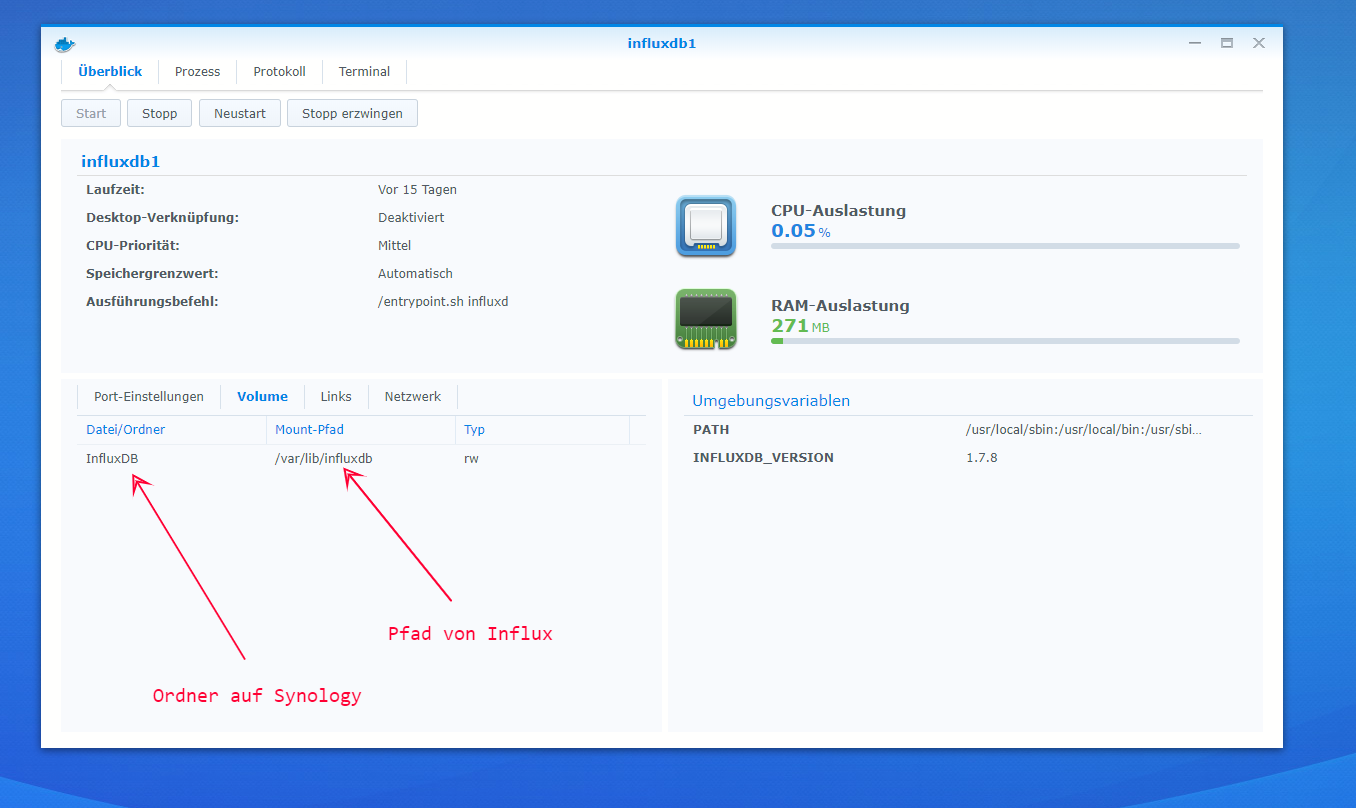Select the Volume tab

(x=262, y=397)
